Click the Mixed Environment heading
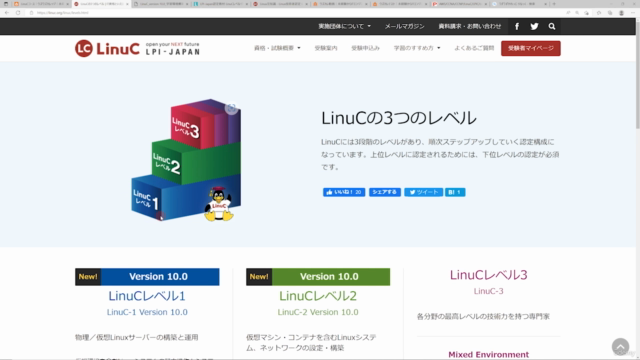The image size is (640, 360). click(489, 354)
